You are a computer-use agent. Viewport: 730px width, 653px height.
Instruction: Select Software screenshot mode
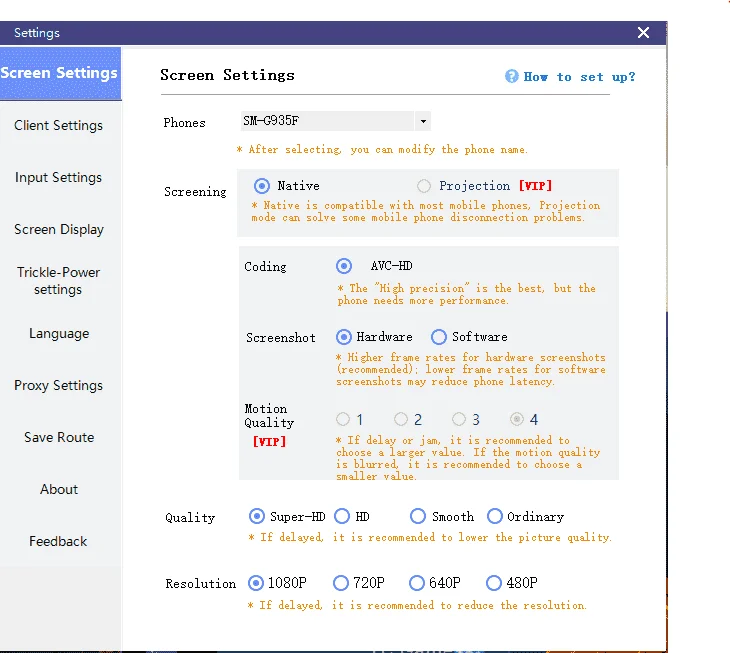pyautogui.click(x=439, y=337)
